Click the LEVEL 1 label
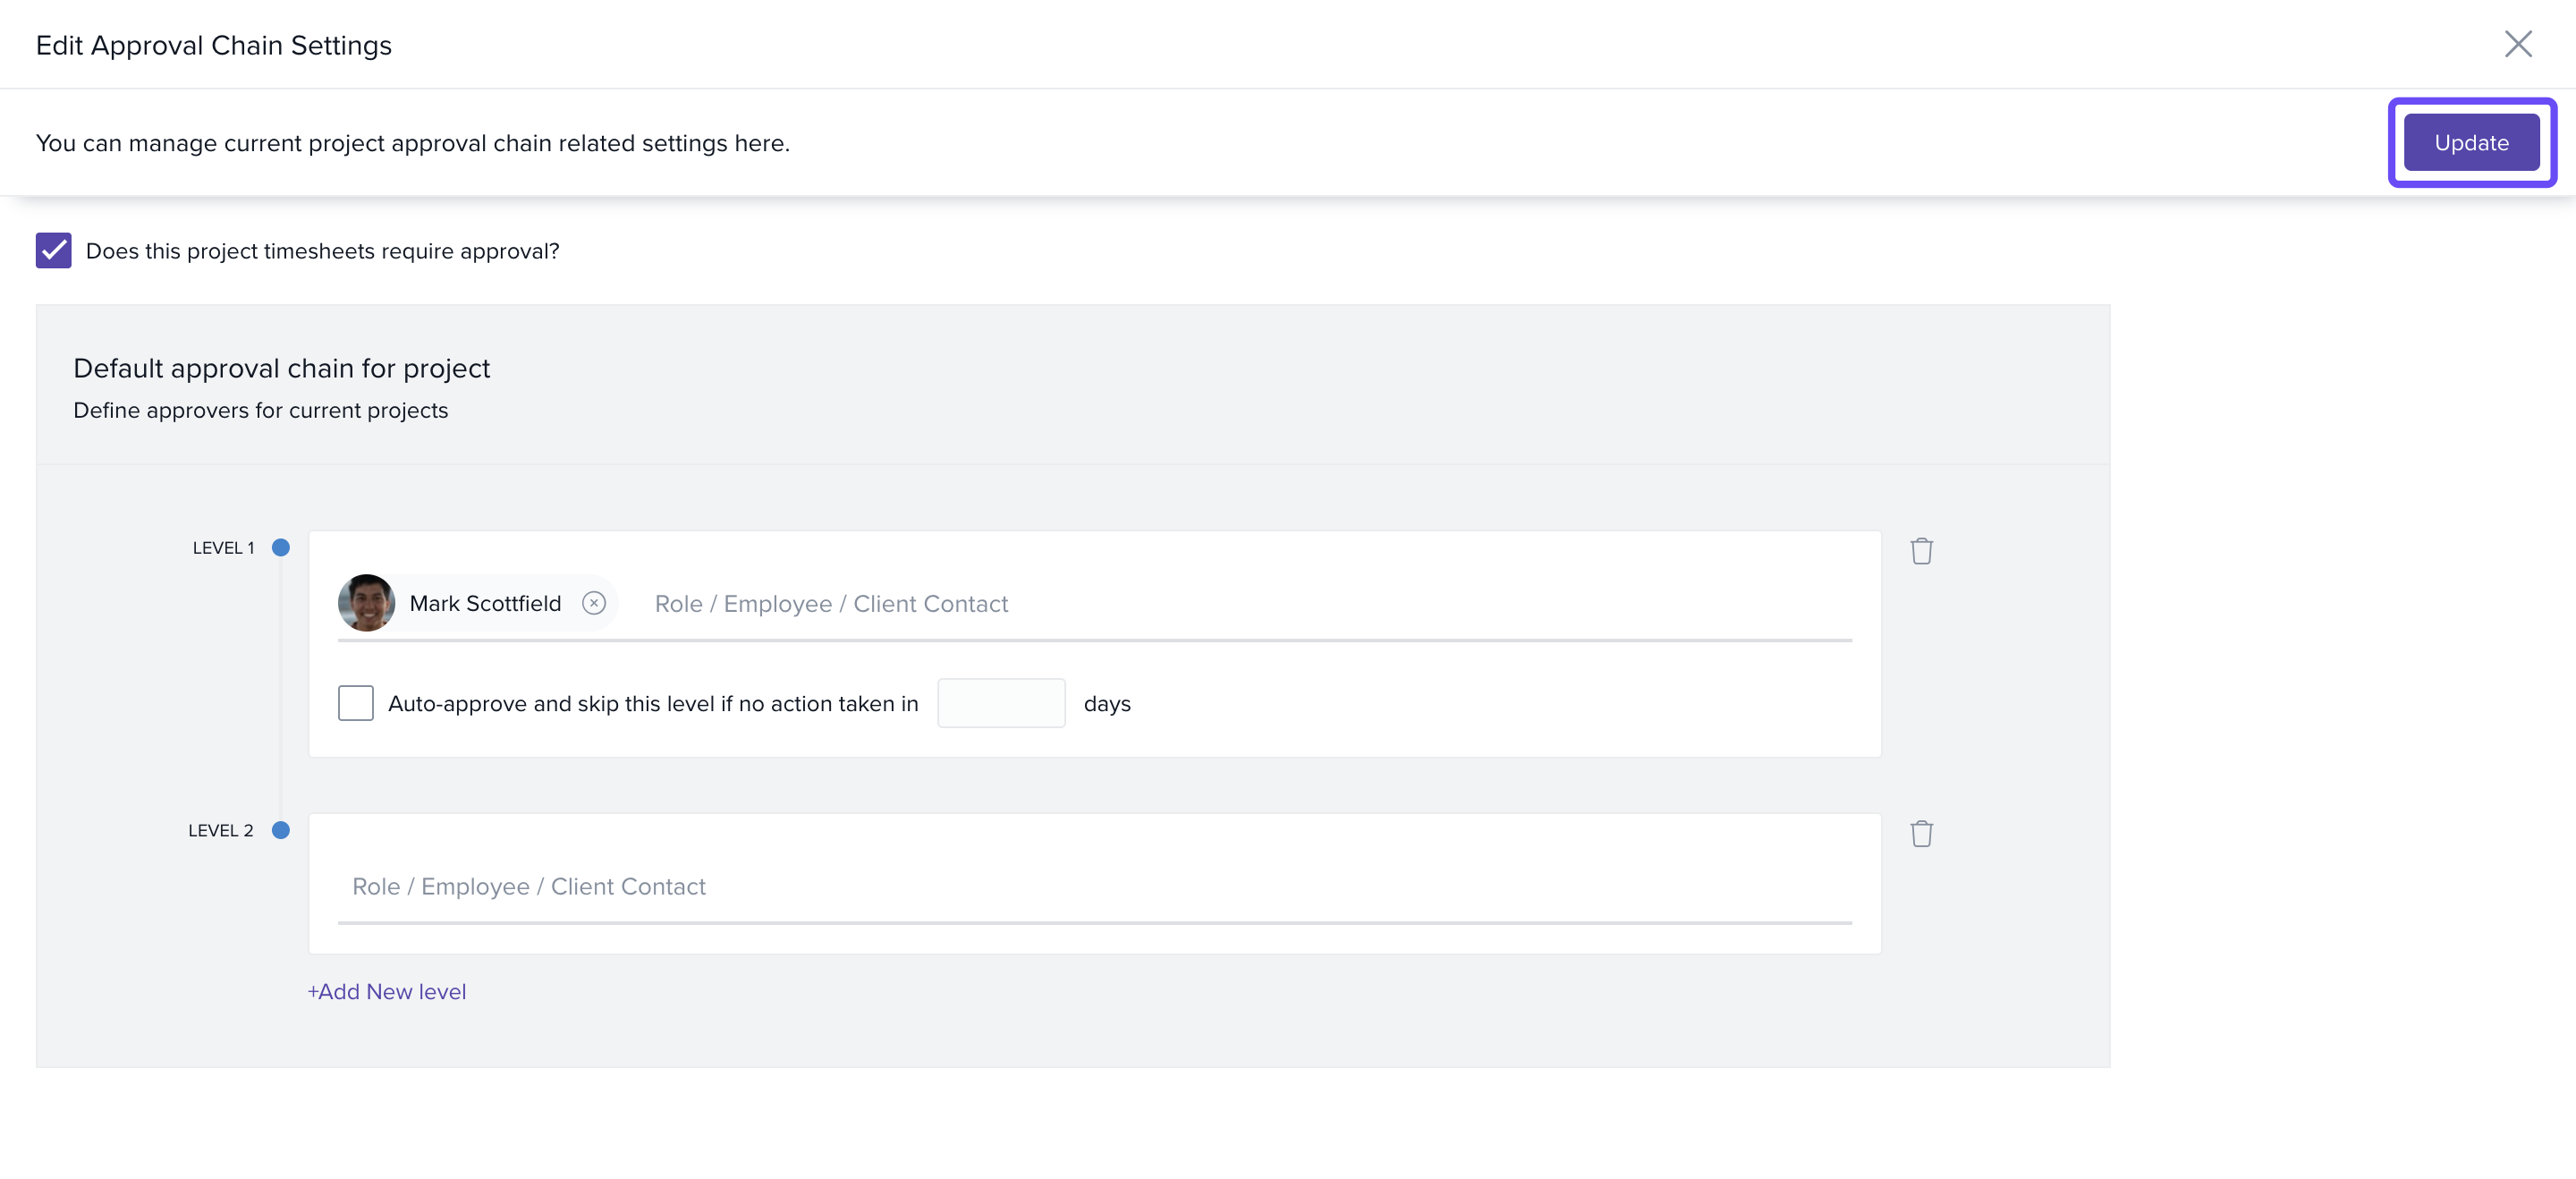This screenshot has height=1179, width=2576. [x=223, y=548]
